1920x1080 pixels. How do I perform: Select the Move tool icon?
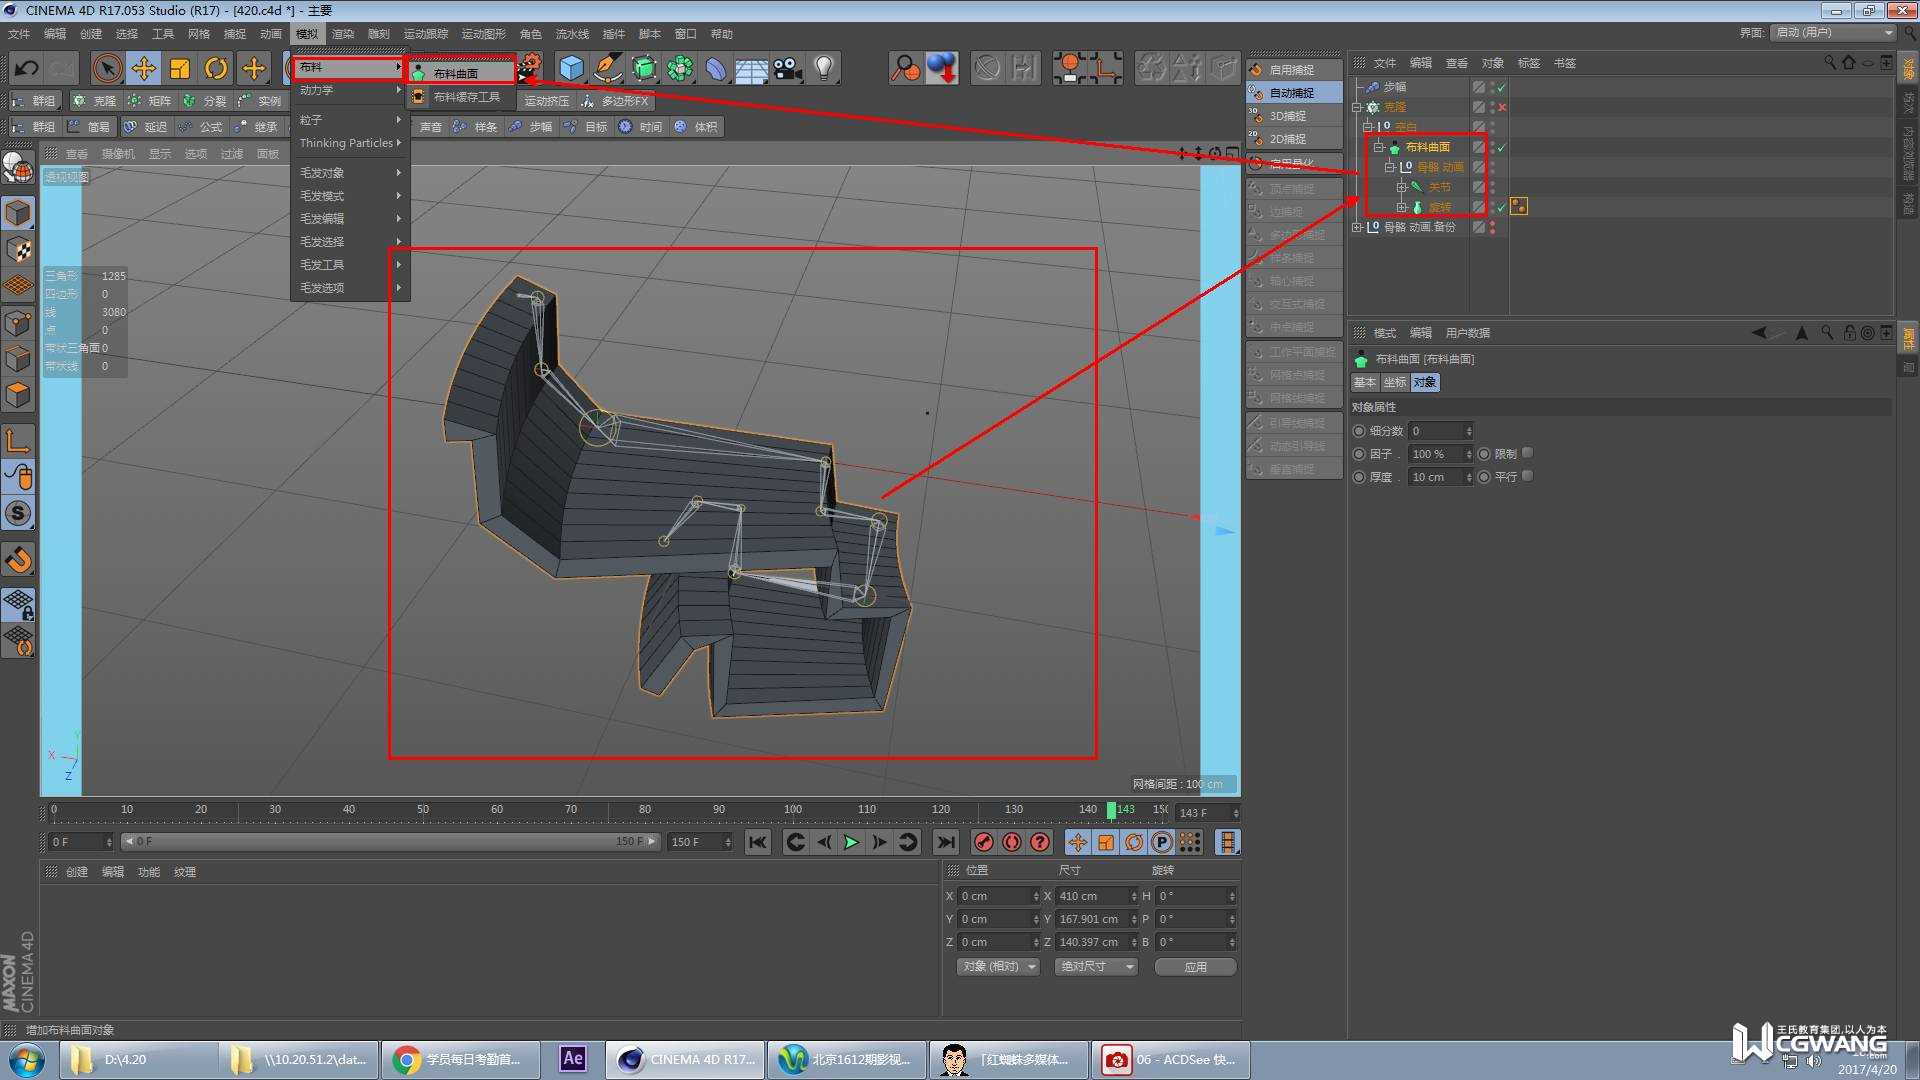click(143, 68)
